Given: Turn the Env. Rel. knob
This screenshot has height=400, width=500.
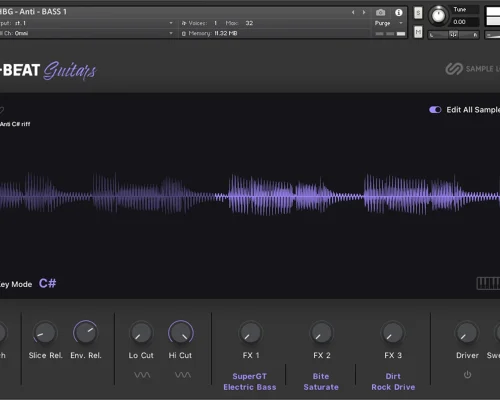Looking at the screenshot, I should [x=85, y=333].
